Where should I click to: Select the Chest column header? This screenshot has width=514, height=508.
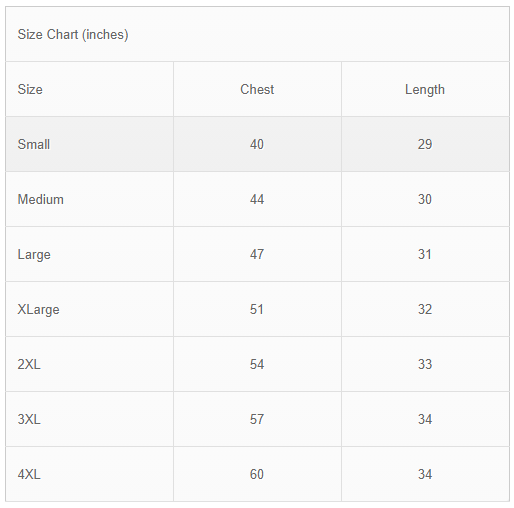(x=257, y=89)
